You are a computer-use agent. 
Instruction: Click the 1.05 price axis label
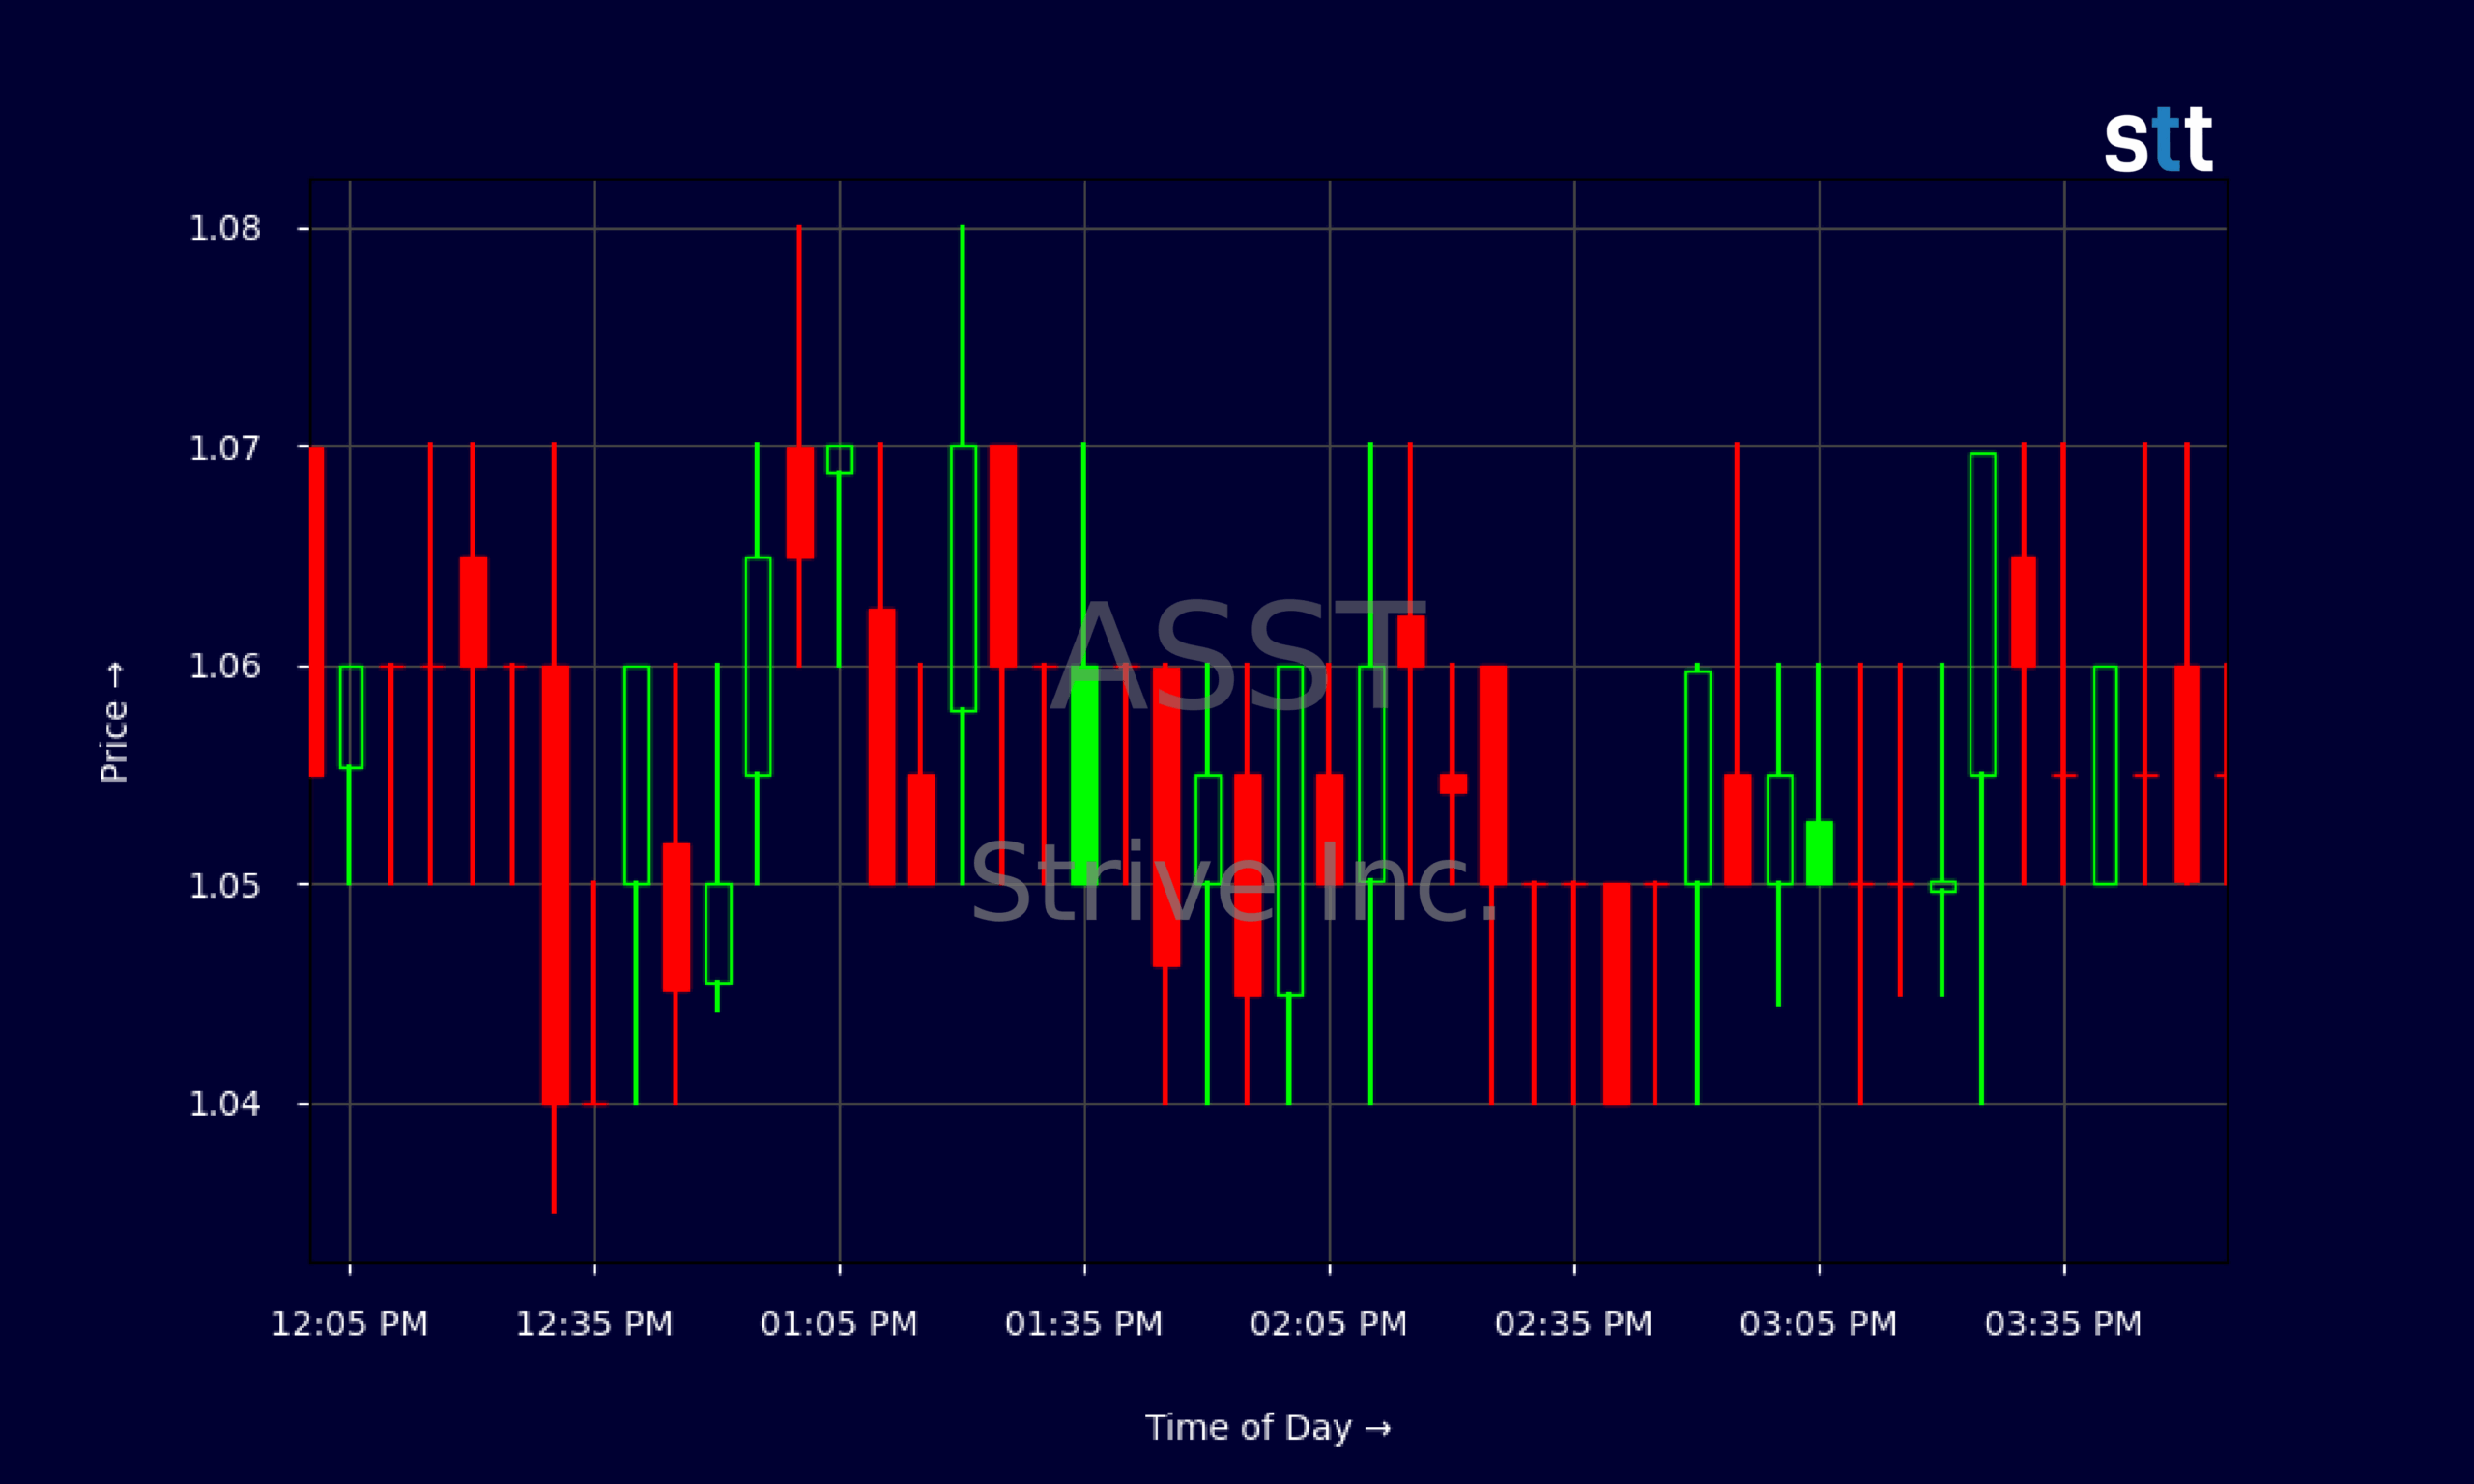coord(225,884)
